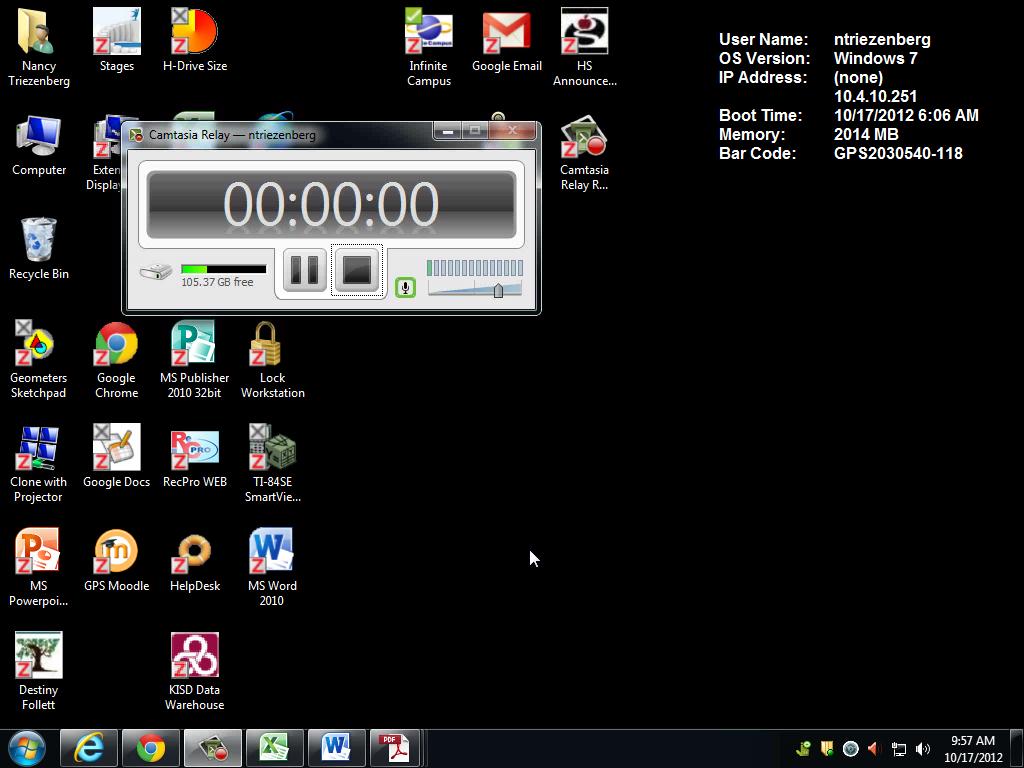Screen dimensions: 1024x768
Task: Select the Infinite Campus desktop shortcut
Action: coord(428,47)
